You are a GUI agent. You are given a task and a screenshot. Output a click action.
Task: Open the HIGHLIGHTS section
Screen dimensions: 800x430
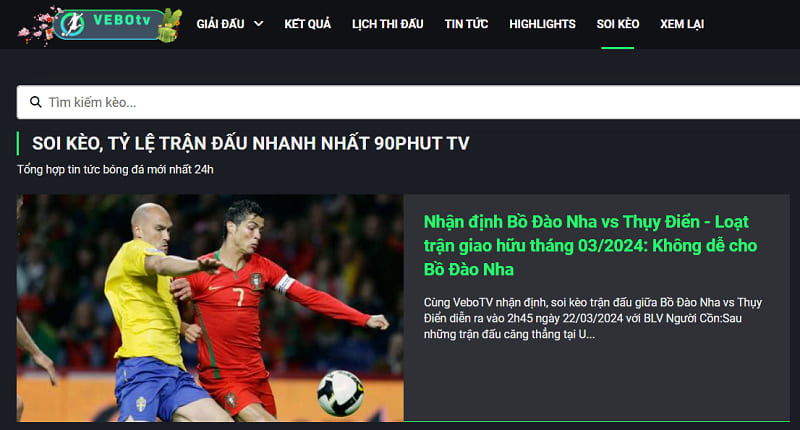(x=542, y=24)
